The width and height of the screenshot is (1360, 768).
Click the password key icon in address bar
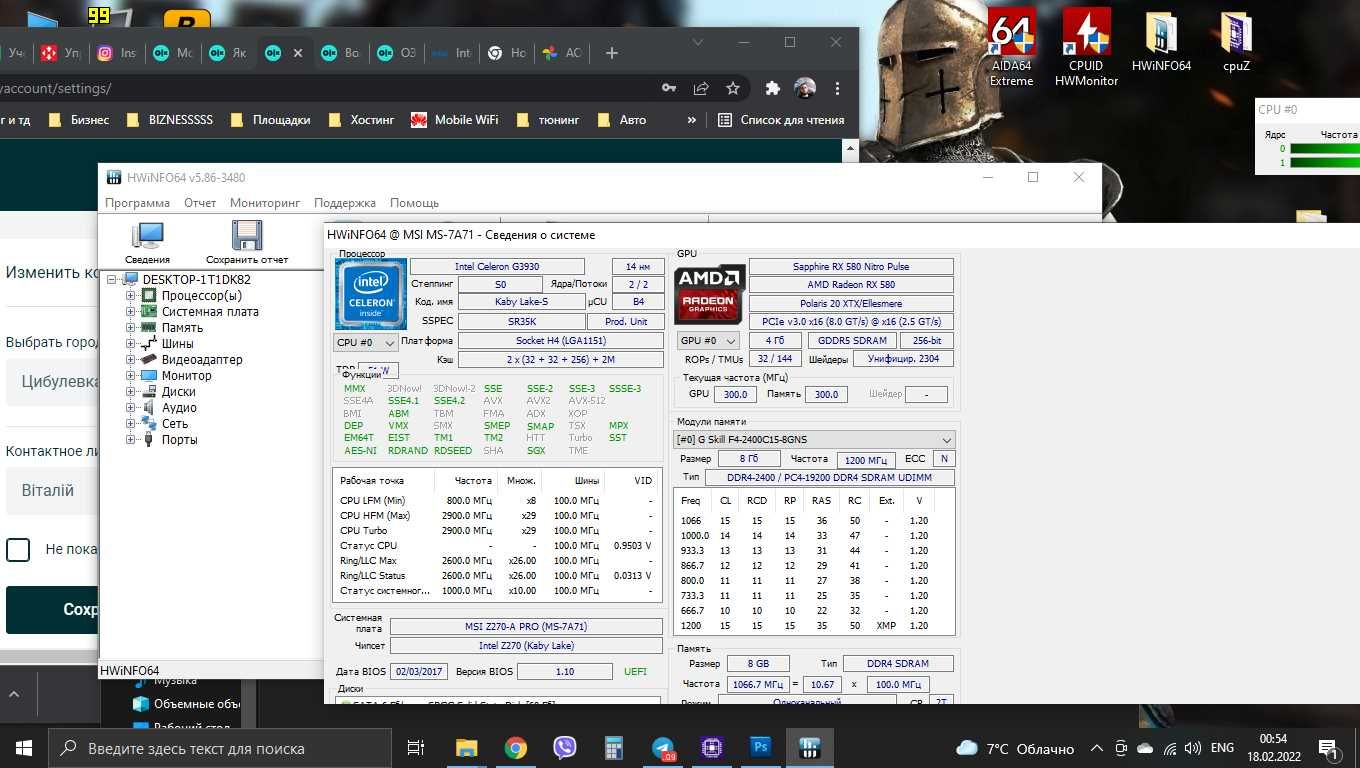669,88
